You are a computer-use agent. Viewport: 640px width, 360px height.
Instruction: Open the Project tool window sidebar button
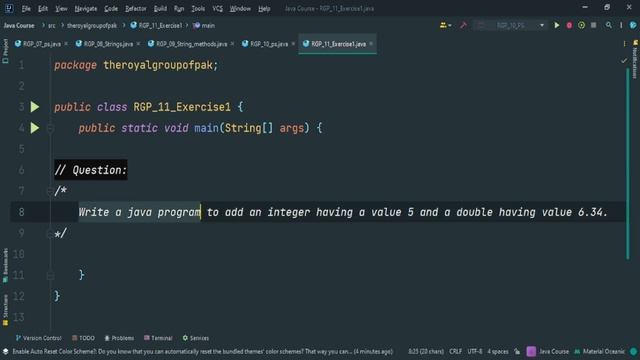[5, 51]
